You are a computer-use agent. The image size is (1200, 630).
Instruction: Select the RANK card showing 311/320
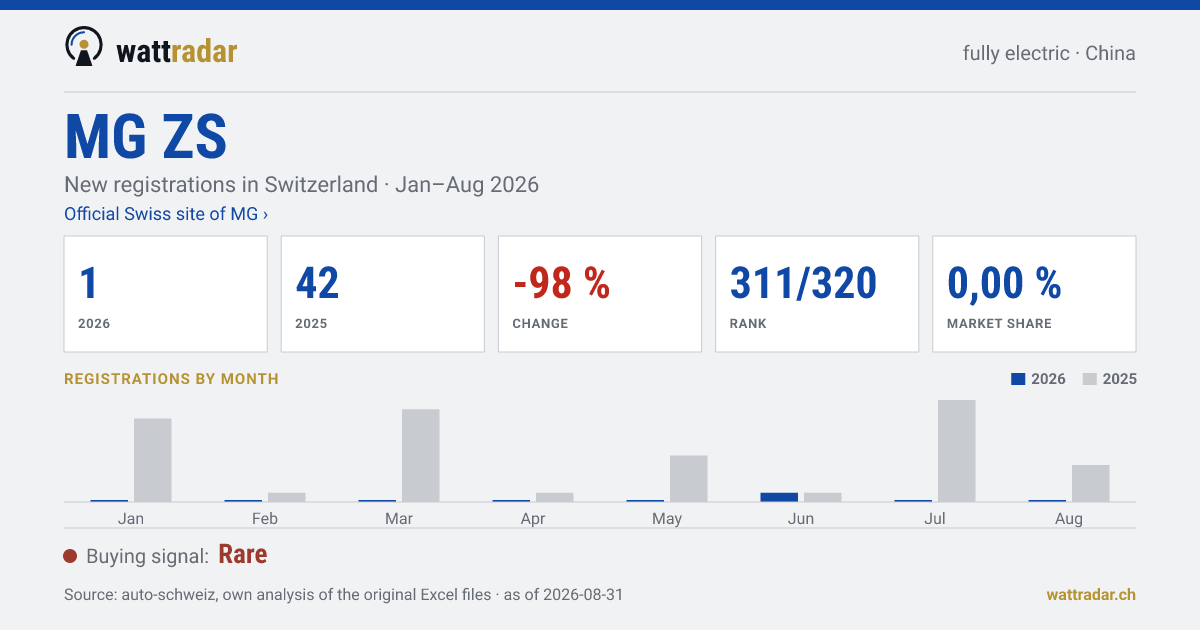coord(817,294)
